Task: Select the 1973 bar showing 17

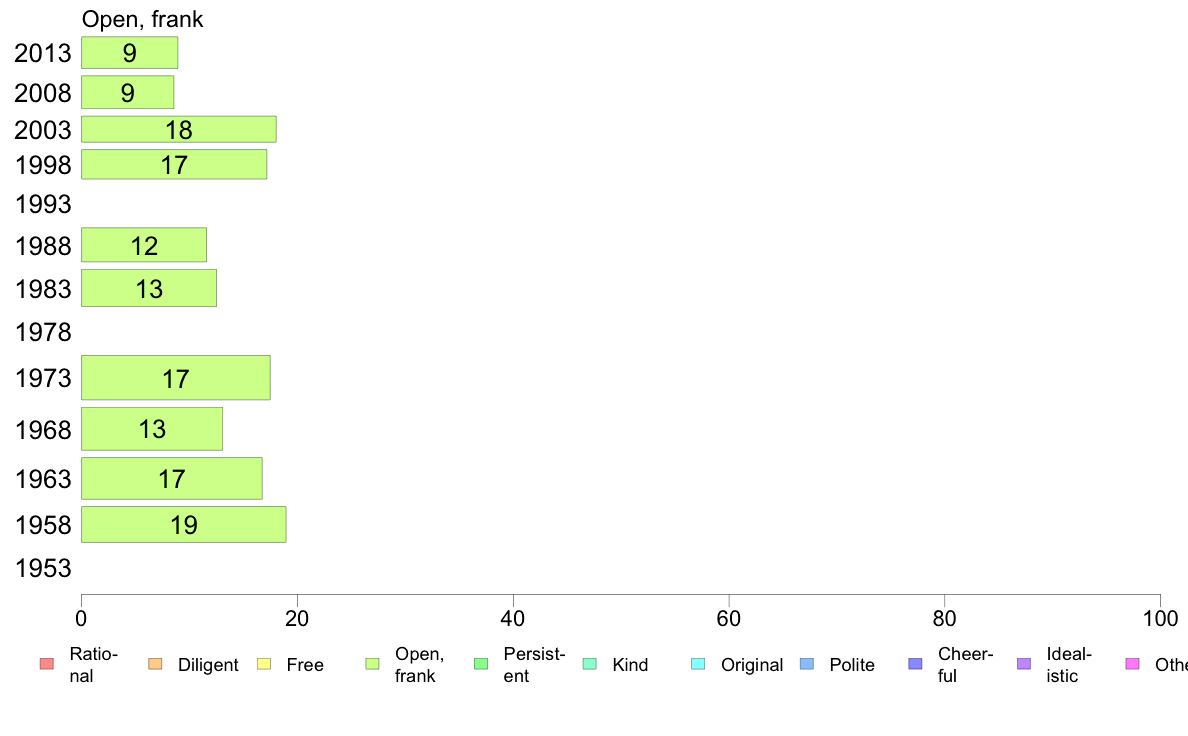Action: [176, 378]
